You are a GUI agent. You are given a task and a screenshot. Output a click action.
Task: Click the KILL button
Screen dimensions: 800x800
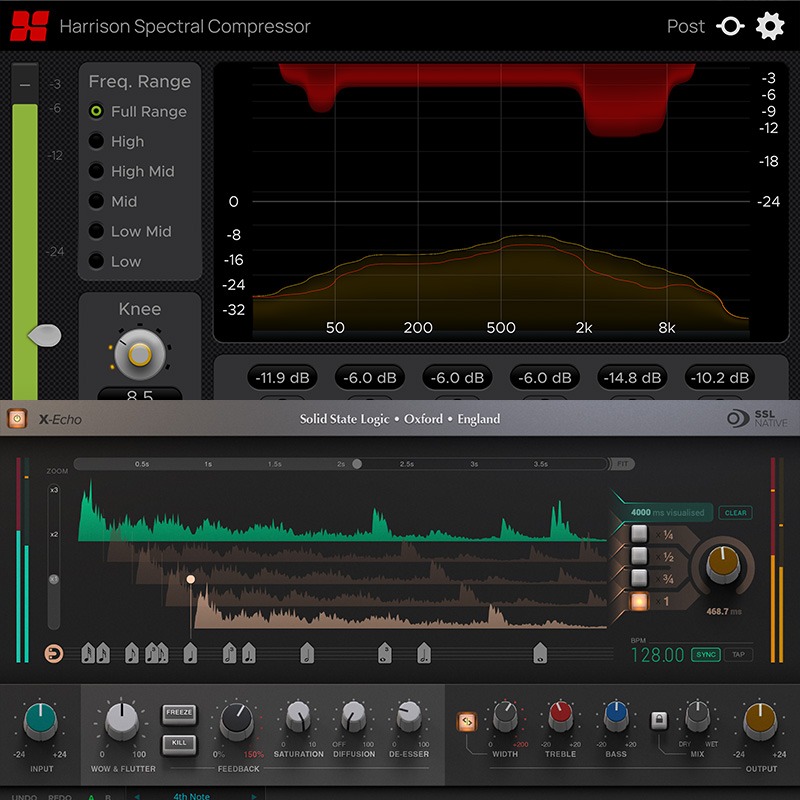(x=179, y=743)
